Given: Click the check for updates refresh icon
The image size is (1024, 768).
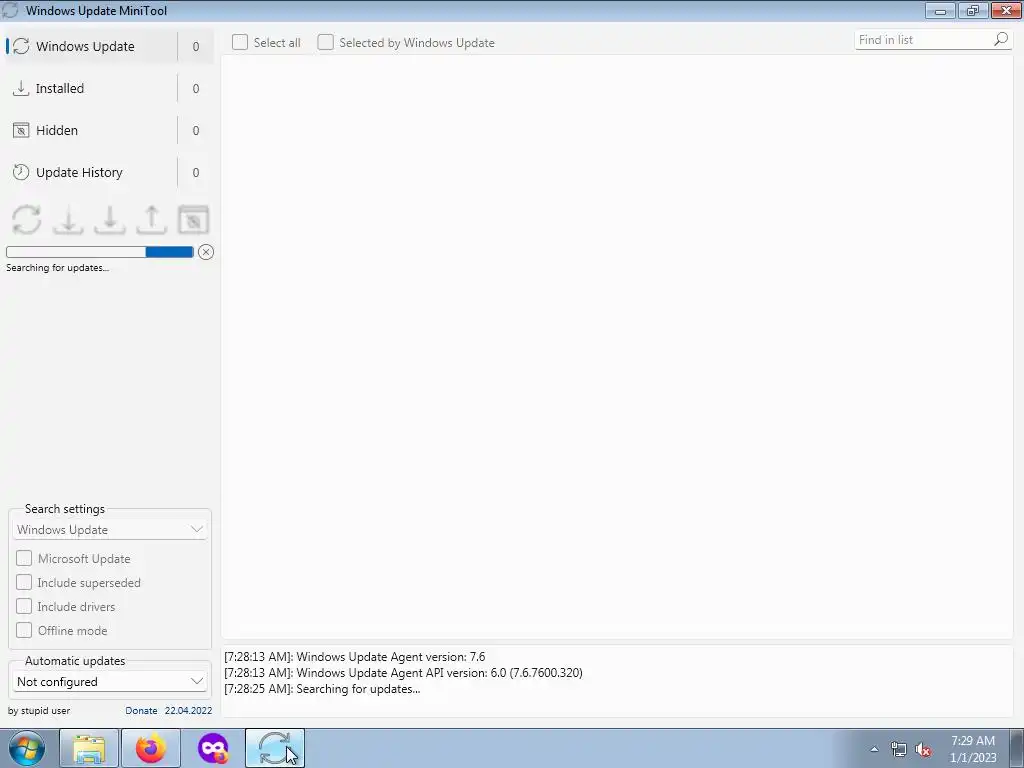Looking at the screenshot, I should point(27,219).
